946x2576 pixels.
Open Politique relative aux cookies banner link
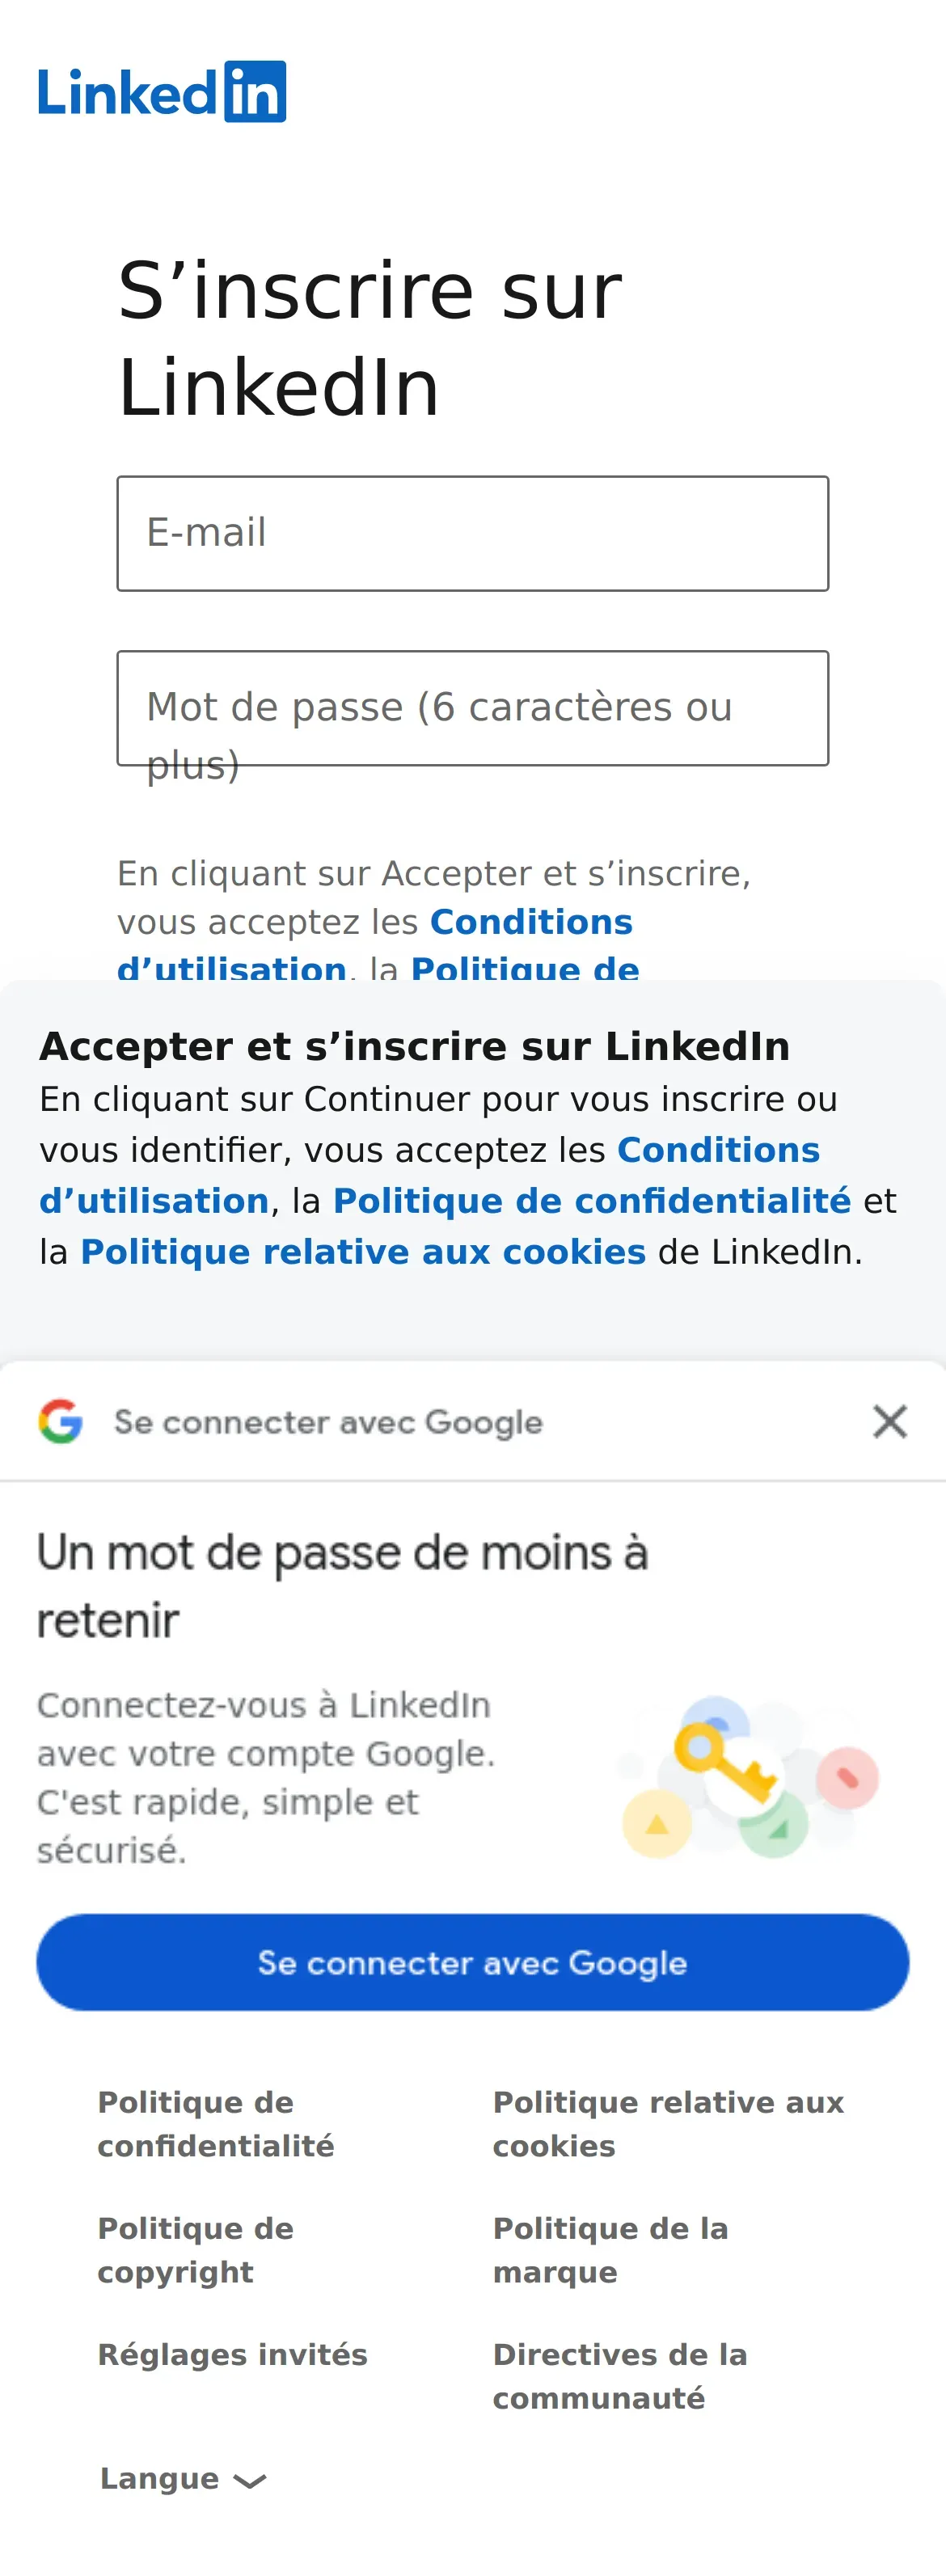click(x=363, y=1252)
